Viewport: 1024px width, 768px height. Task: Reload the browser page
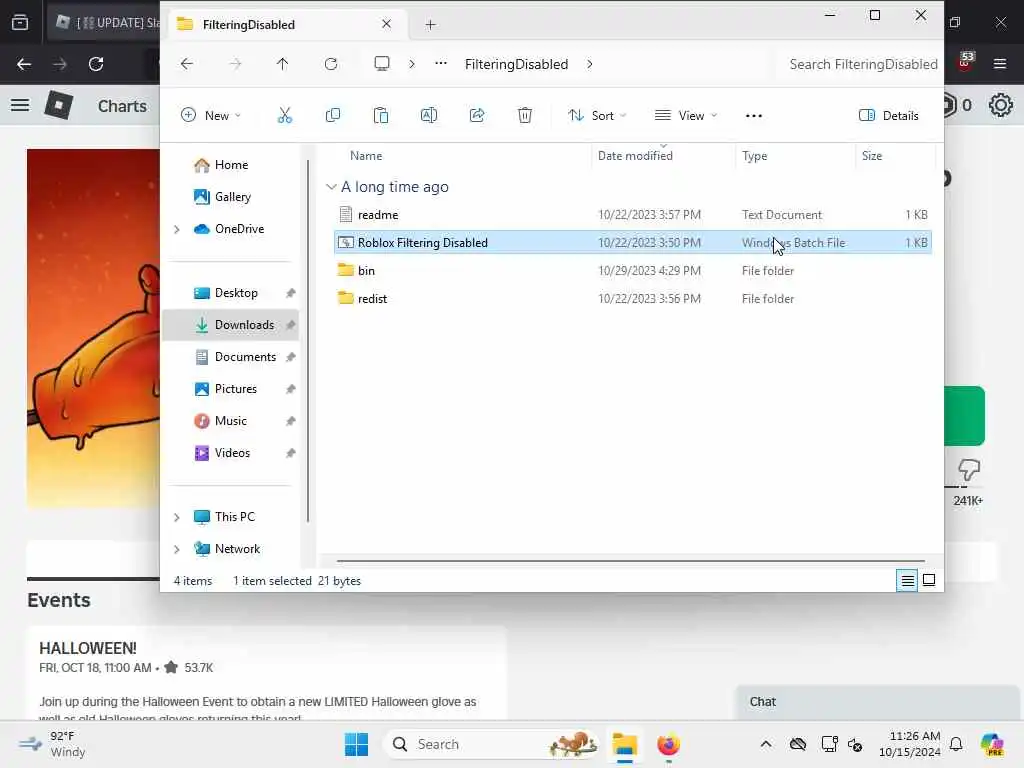pyautogui.click(x=96, y=64)
